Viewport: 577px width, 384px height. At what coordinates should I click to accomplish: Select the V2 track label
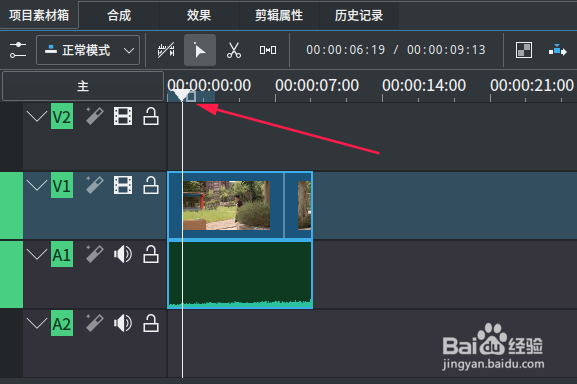(62, 117)
